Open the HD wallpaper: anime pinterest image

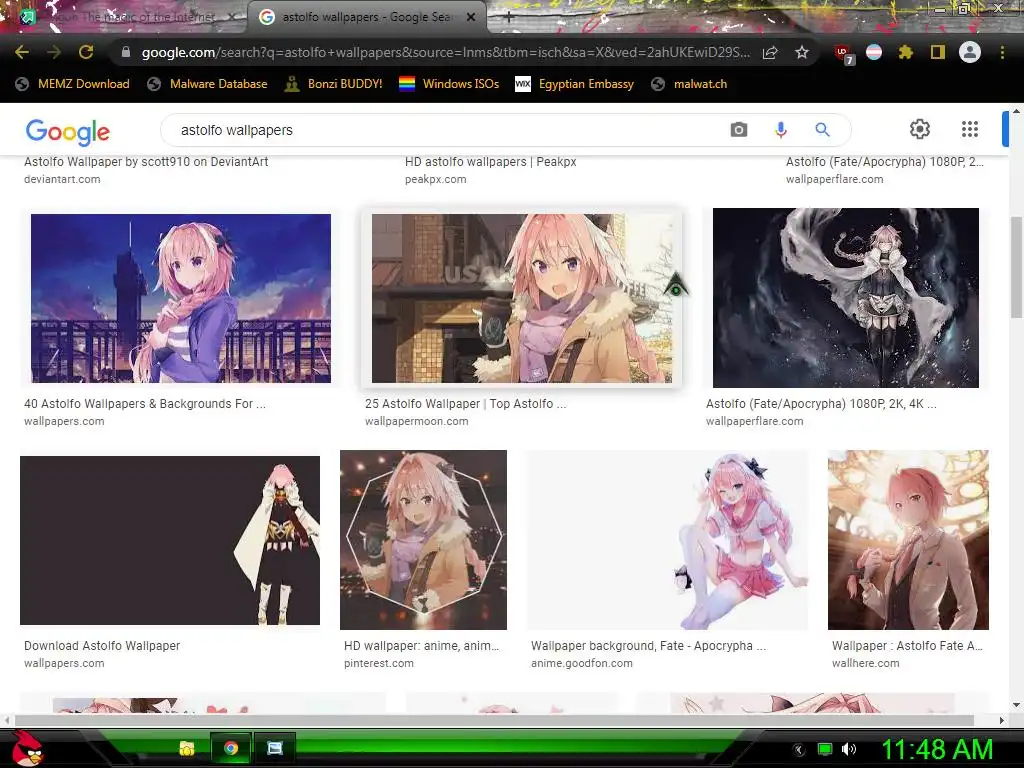click(x=423, y=539)
